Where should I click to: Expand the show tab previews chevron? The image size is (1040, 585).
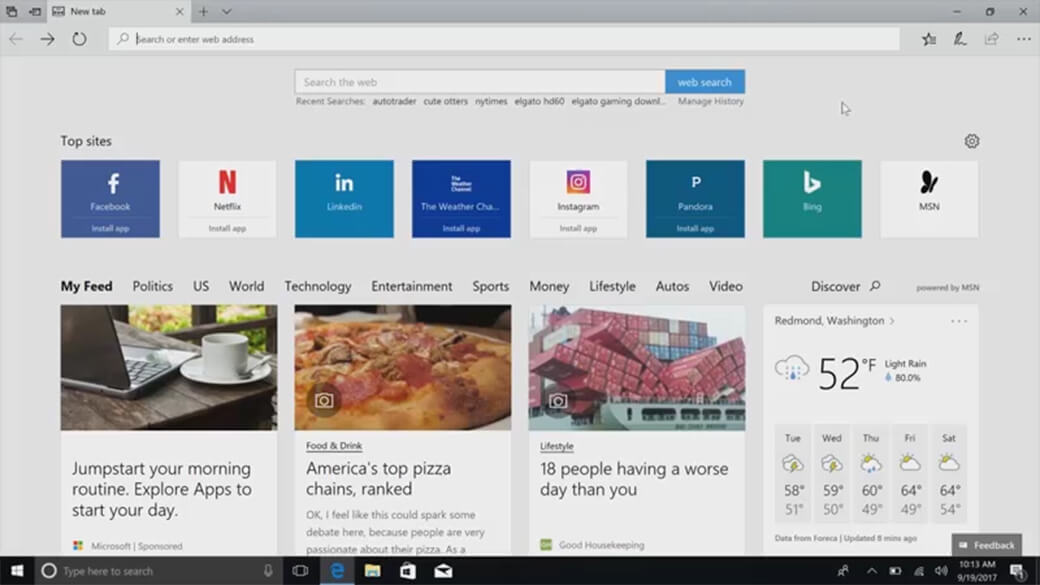pyautogui.click(x=227, y=12)
